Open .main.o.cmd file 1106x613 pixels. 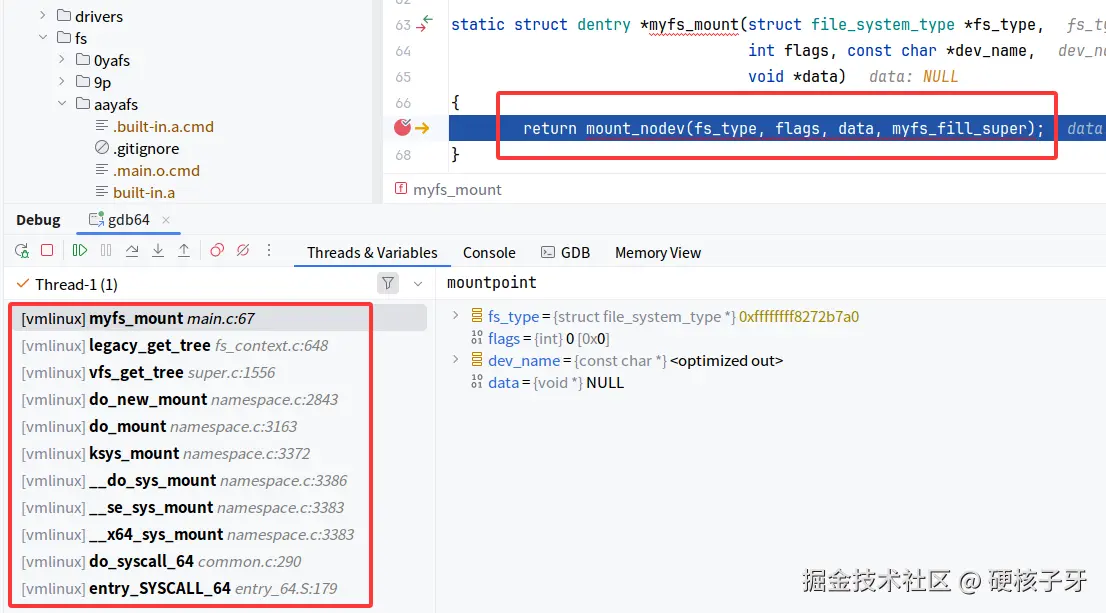click(156, 170)
